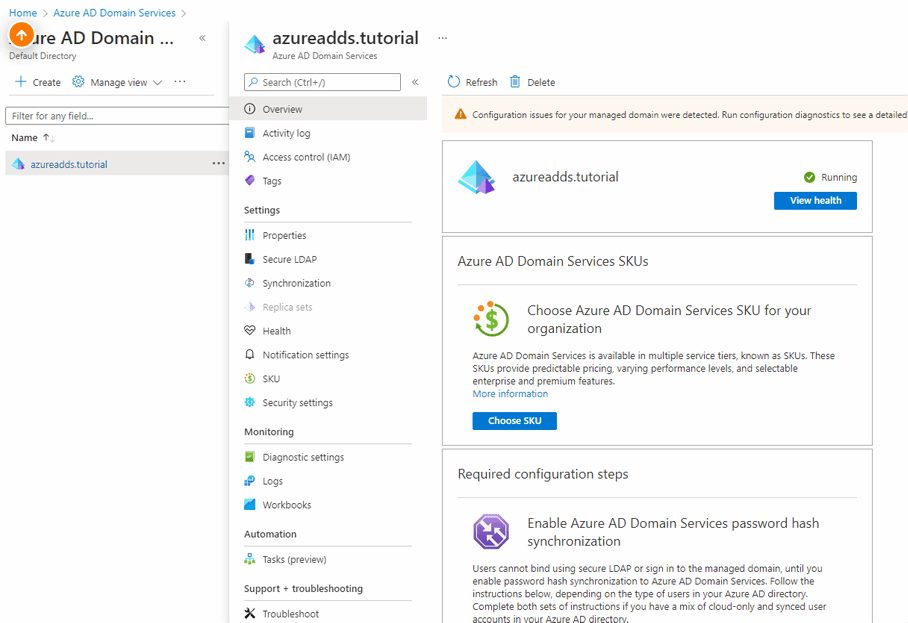Open Diagnostic settings page
The width and height of the screenshot is (908, 623).
303,457
